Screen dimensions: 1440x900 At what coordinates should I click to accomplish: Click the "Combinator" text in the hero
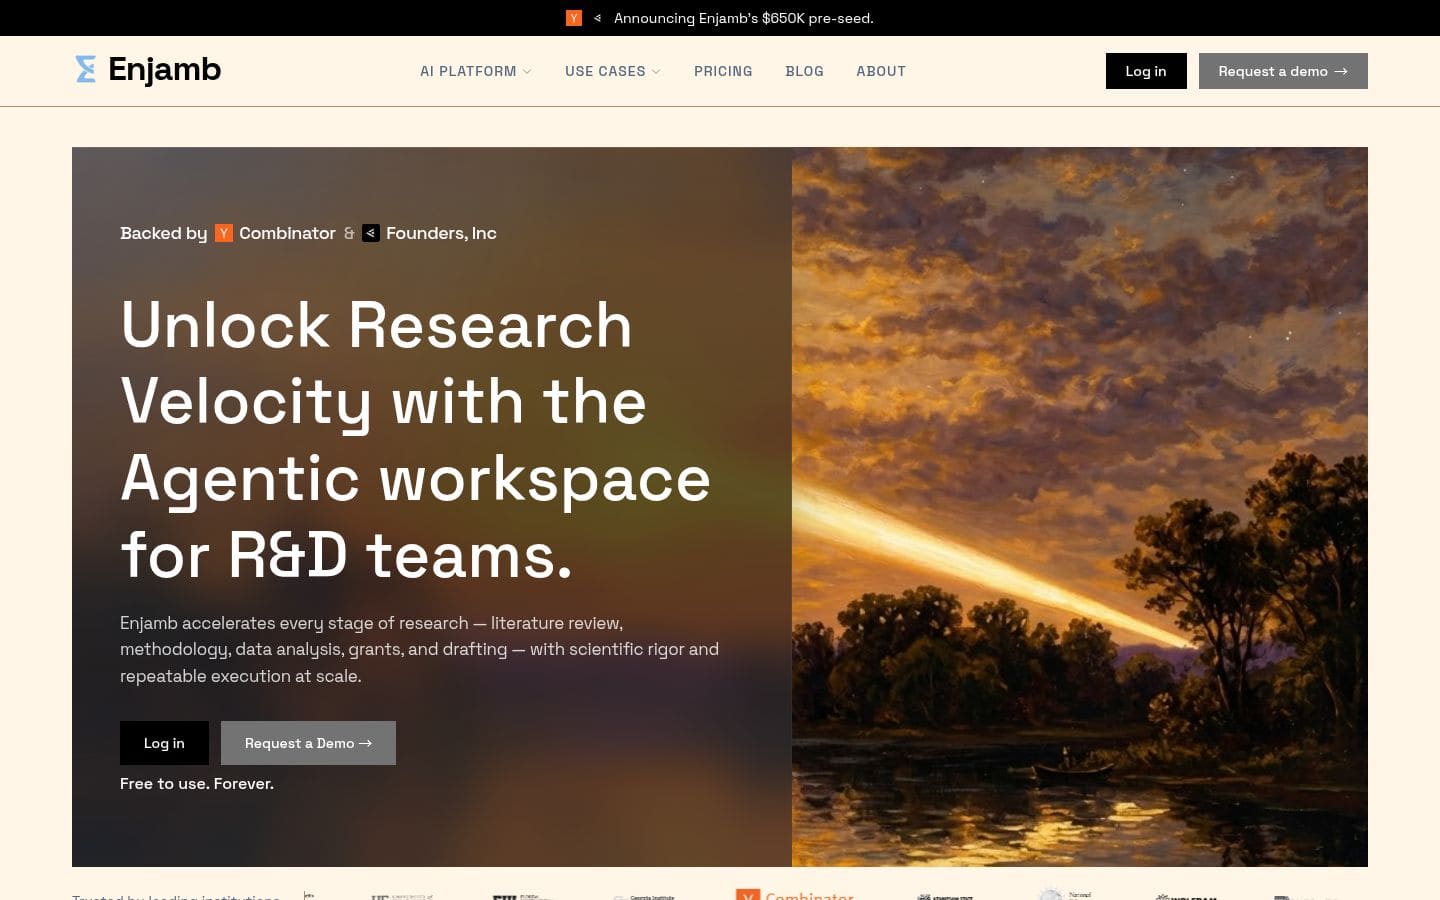coord(287,233)
